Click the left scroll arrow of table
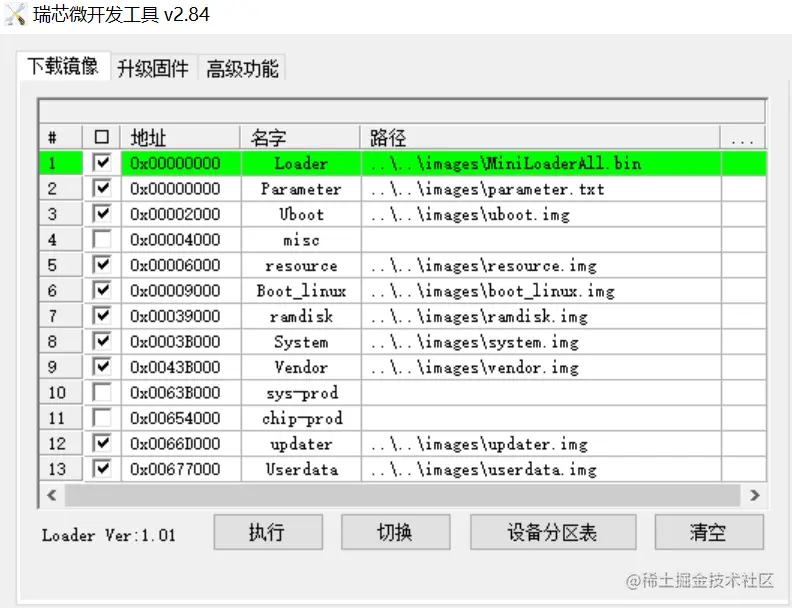 [x=52, y=495]
